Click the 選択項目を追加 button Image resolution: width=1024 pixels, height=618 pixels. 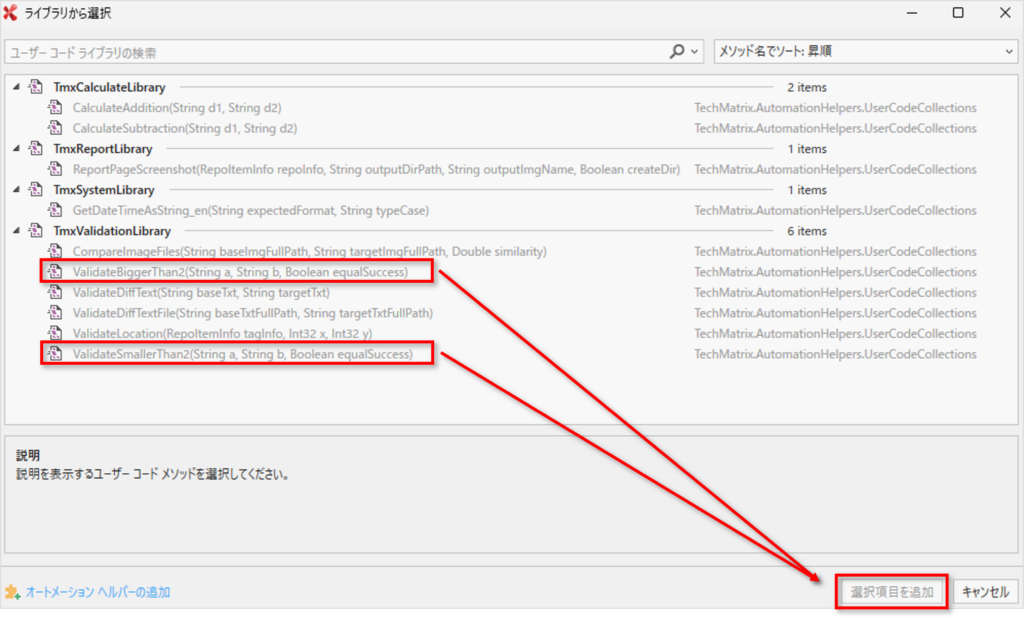[x=890, y=592]
